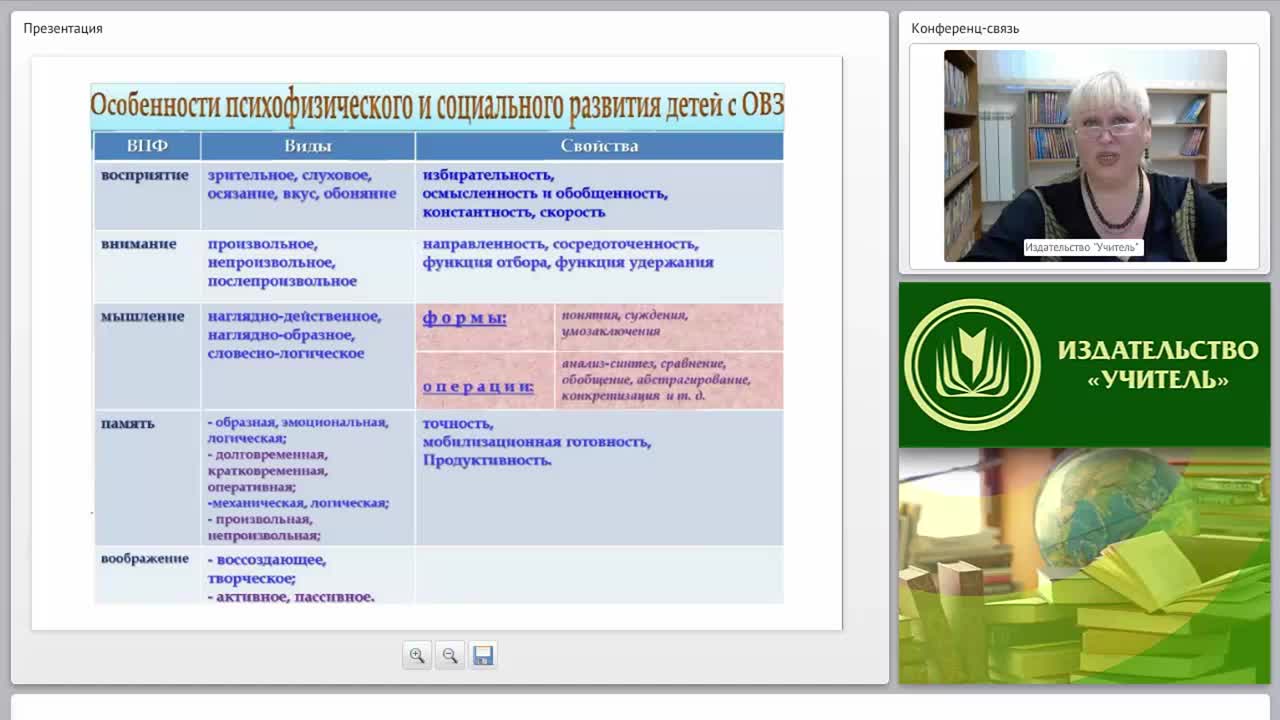Click the 'ВПФ' table header
The height and width of the screenshot is (720, 1280).
(147, 146)
